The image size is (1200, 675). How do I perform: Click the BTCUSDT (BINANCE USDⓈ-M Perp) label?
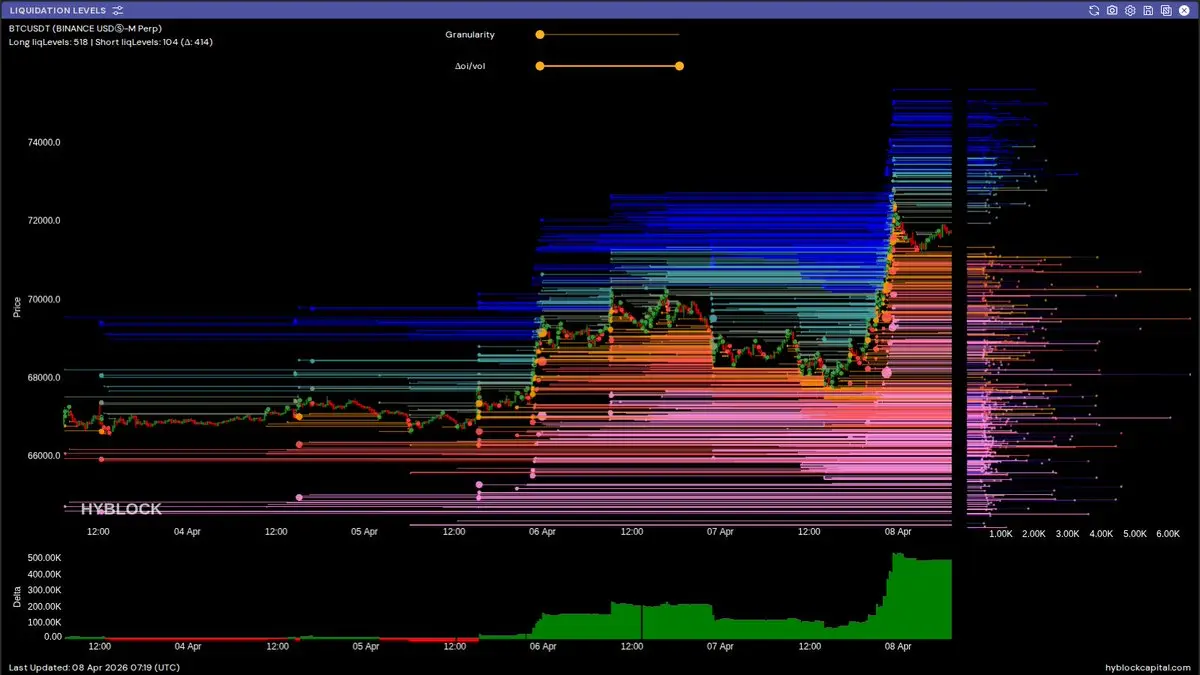click(85, 29)
